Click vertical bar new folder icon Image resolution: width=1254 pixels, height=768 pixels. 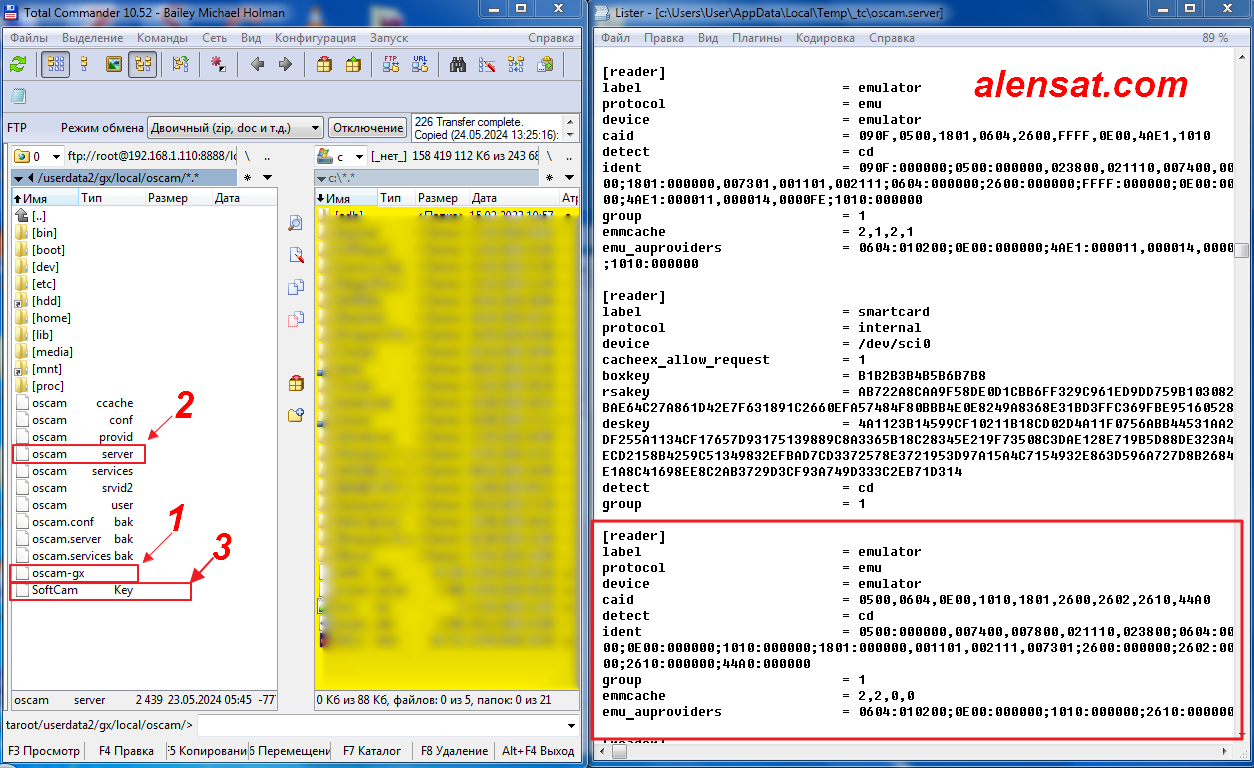point(296,415)
